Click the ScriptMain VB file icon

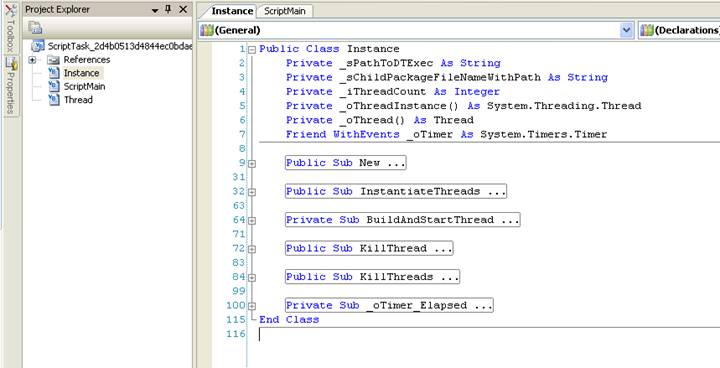point(54,86)
